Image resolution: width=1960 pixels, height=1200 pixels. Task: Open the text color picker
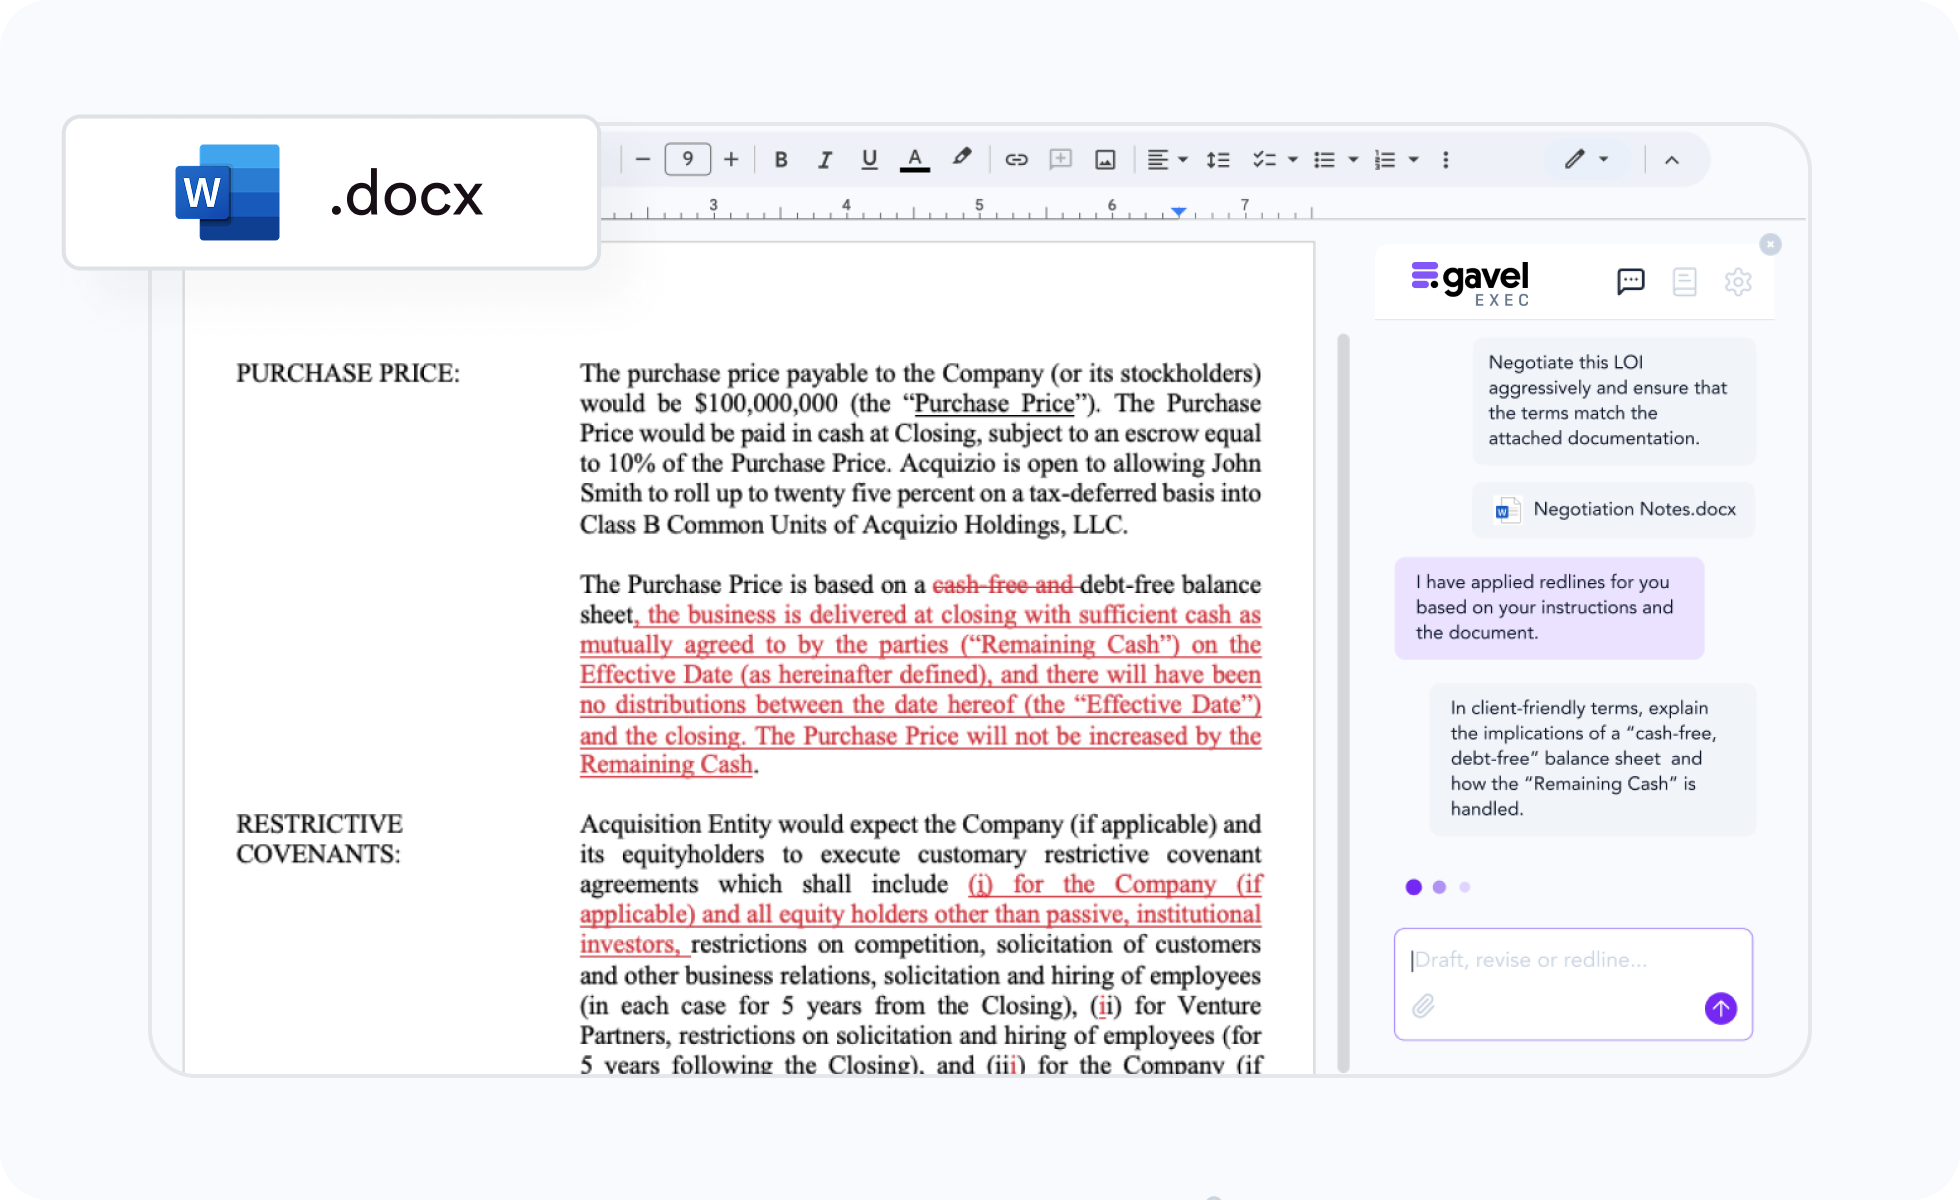(914, 159)
